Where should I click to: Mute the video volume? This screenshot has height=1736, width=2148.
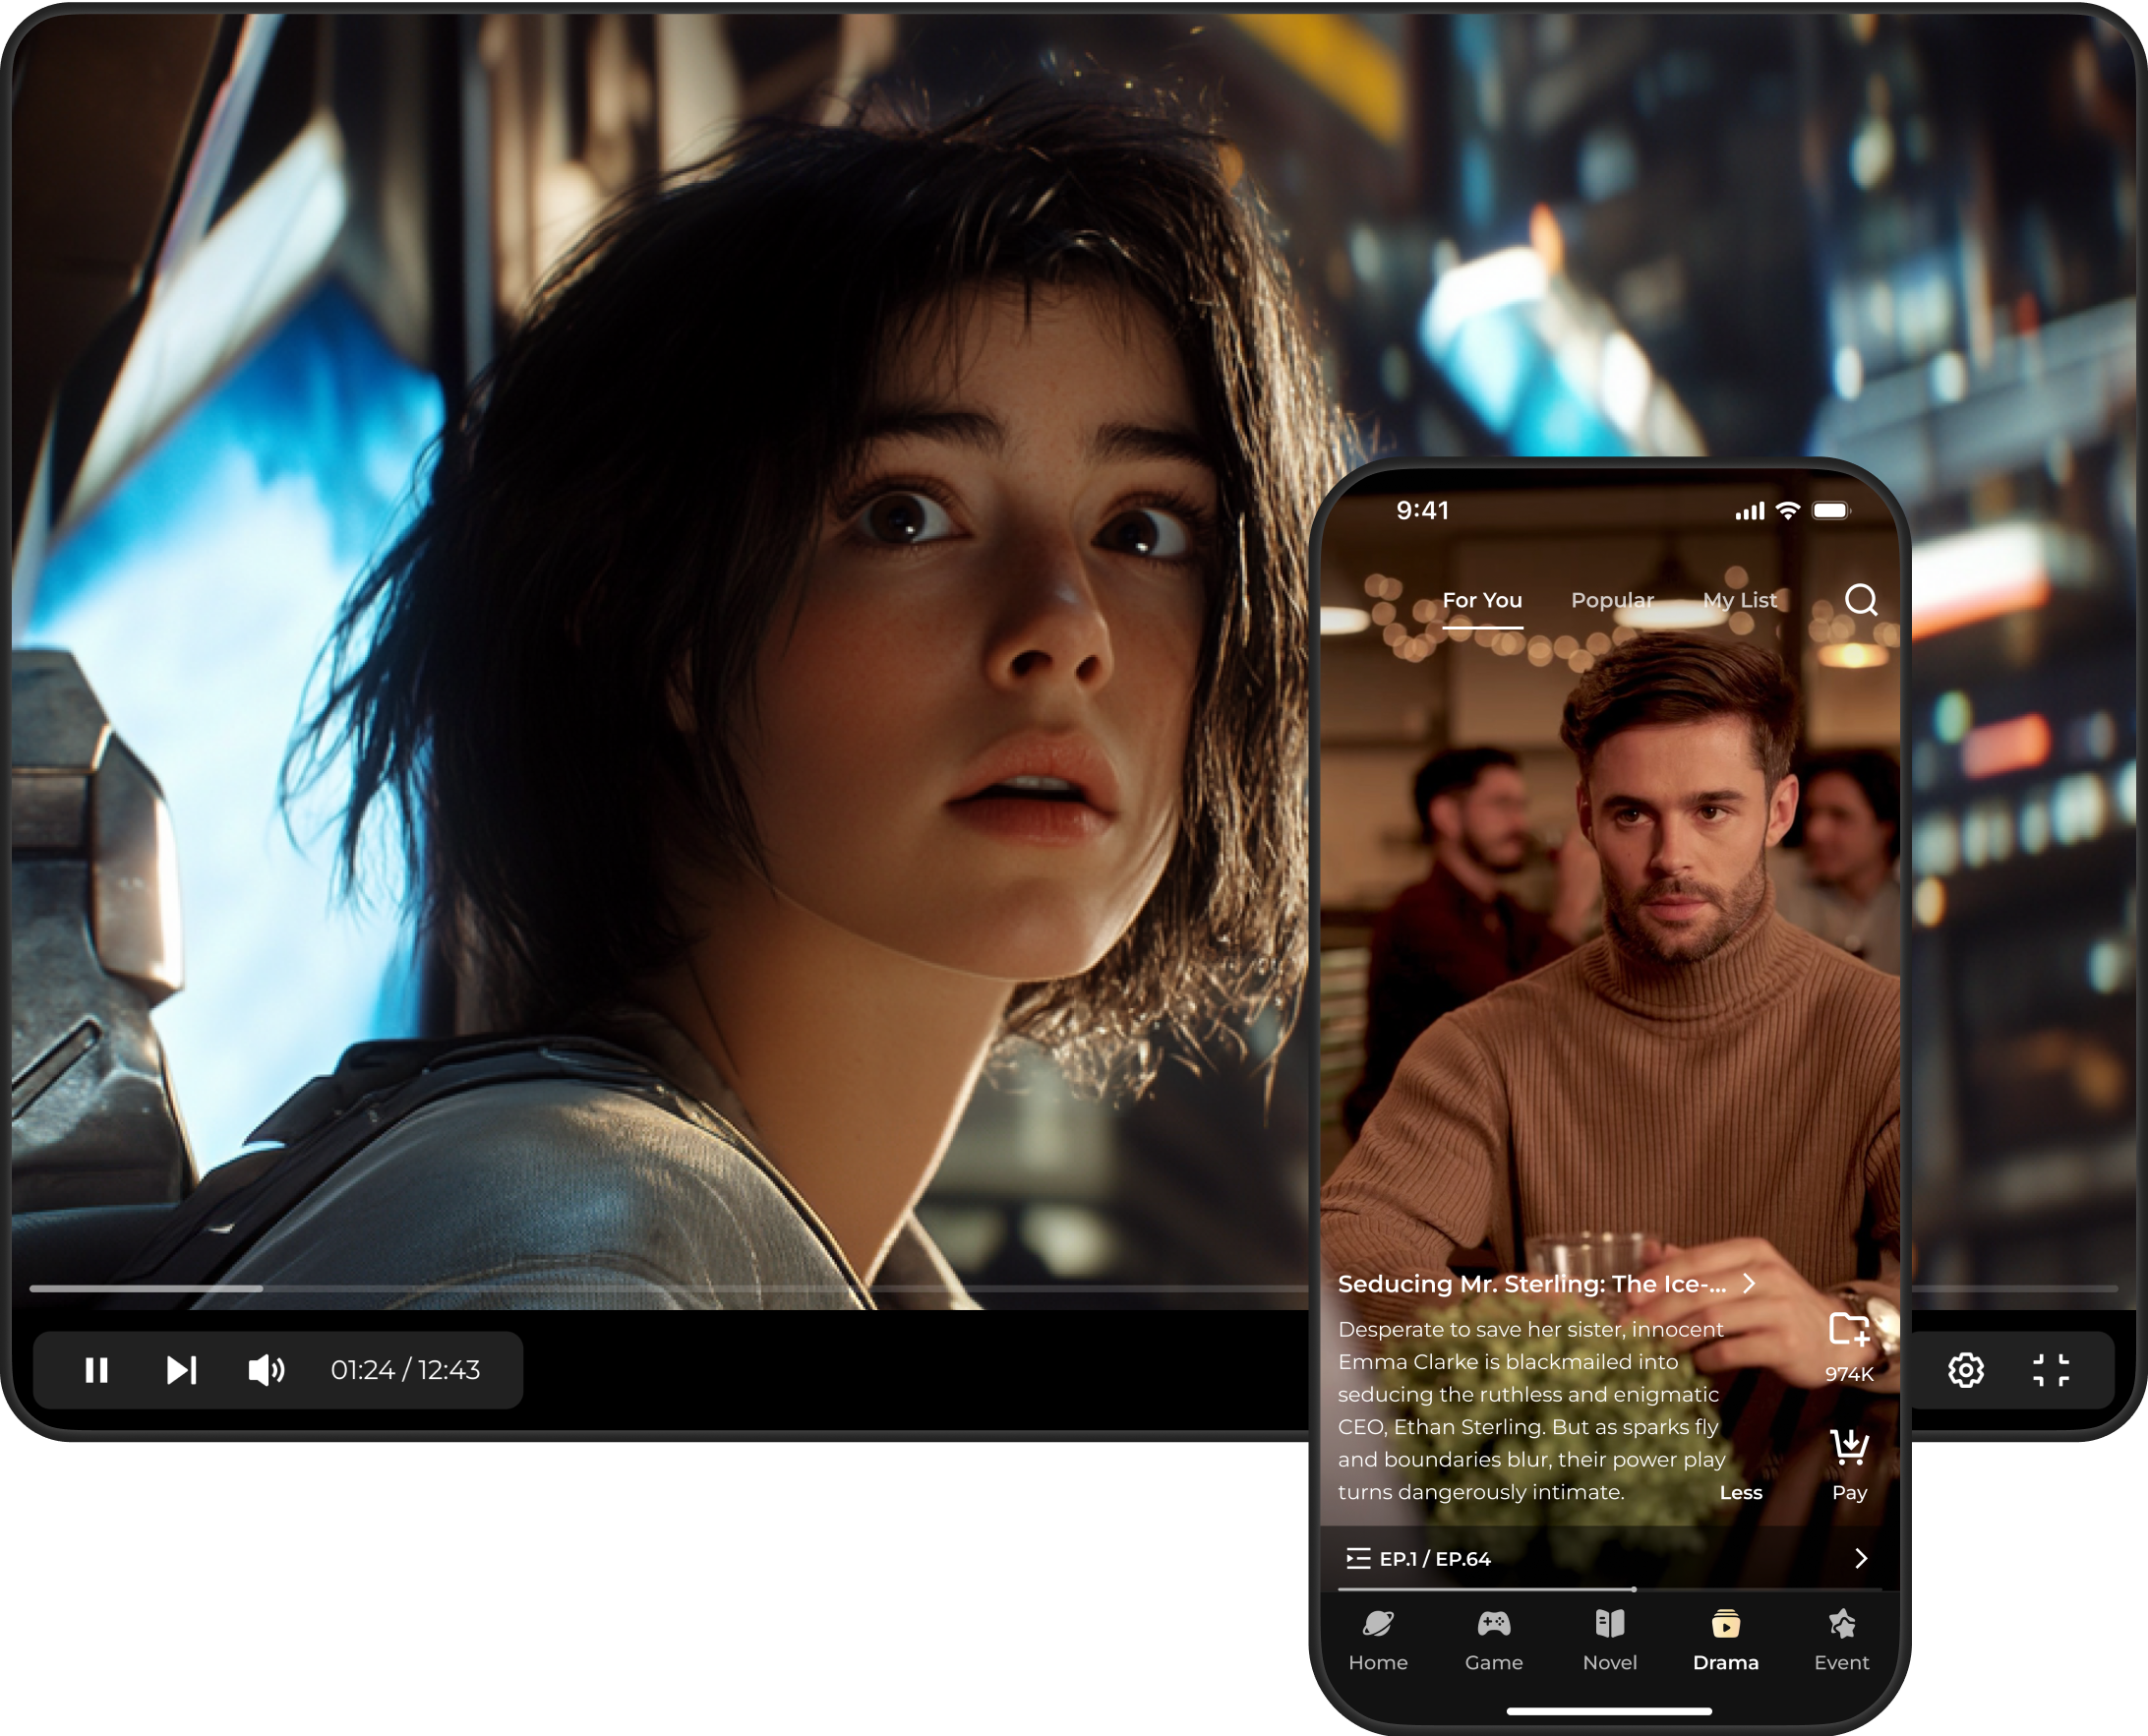266,1370
